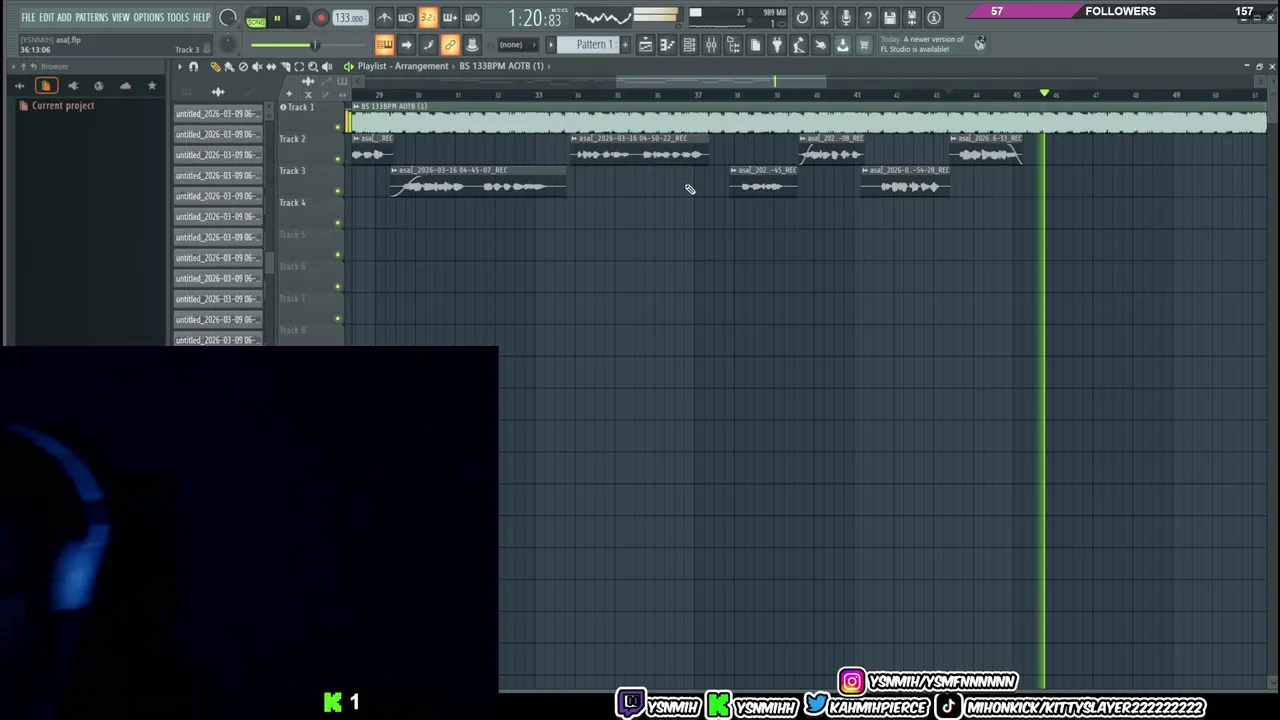Add new pattern with plus button
1280x720 pixels.
click(626, 45)
